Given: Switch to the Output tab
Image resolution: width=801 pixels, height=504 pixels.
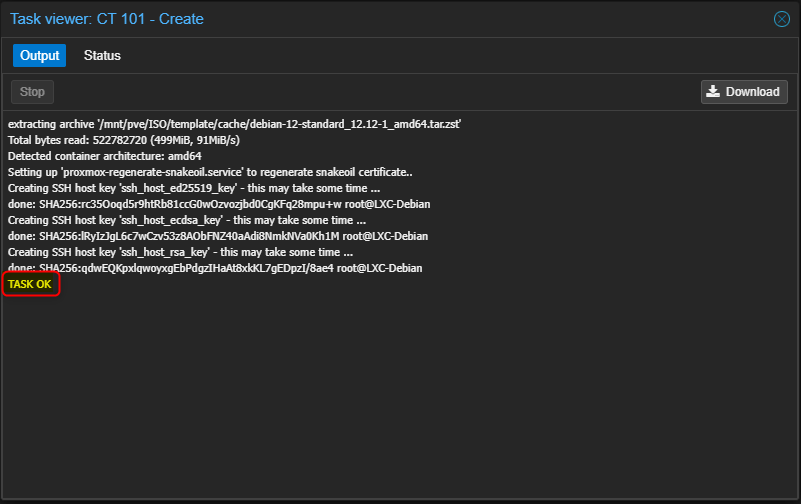Looking at the screenshot, I should coord(39,56).
